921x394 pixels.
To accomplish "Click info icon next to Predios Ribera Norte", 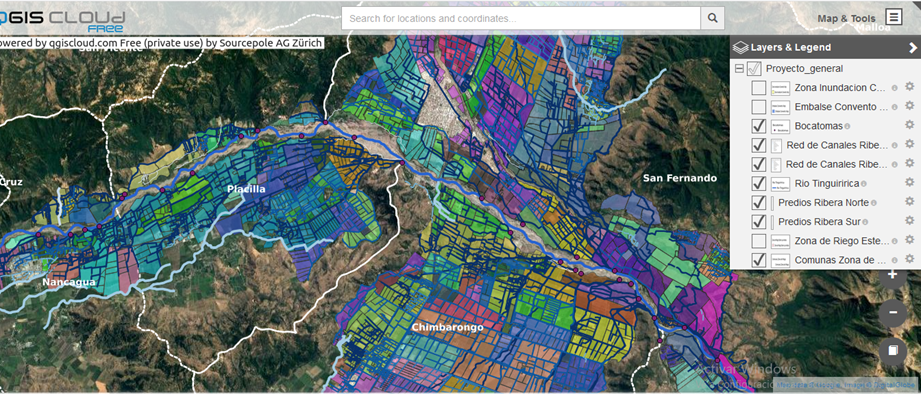I will pyautogui.click(x=873, y=203).
